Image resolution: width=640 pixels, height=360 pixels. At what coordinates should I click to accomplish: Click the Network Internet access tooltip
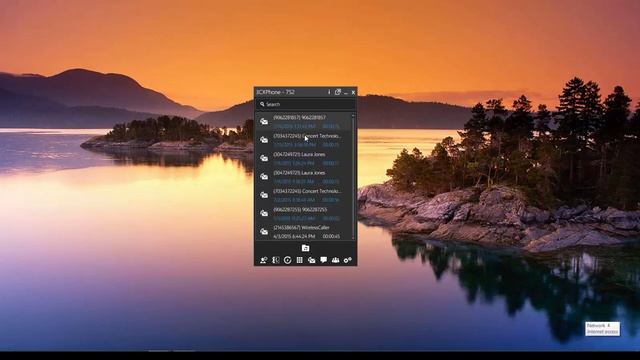pos(602,329)
